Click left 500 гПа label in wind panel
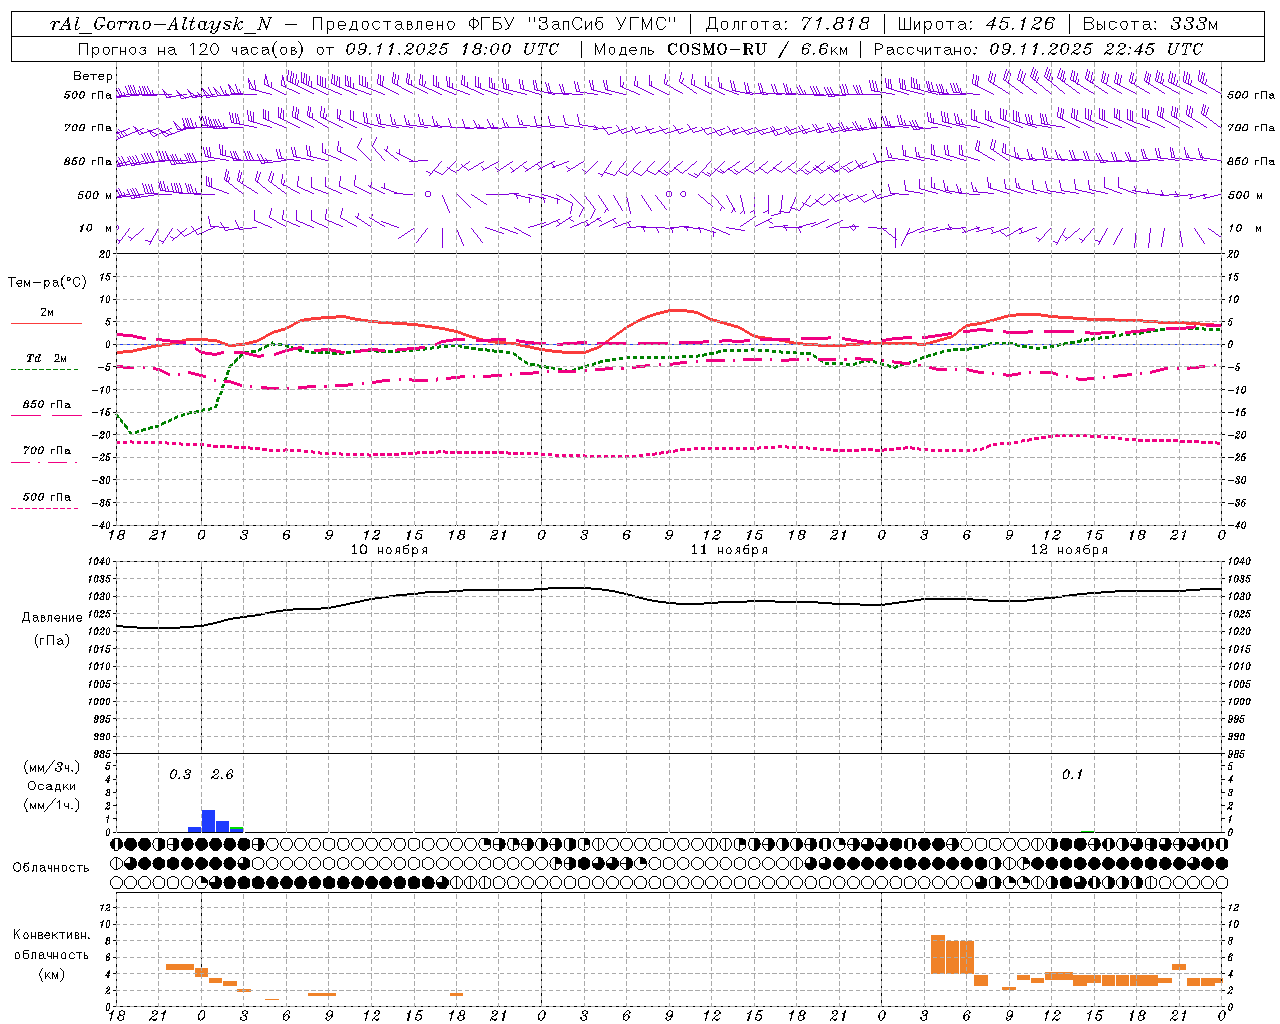1280x1024 pixels. (88, 95)
